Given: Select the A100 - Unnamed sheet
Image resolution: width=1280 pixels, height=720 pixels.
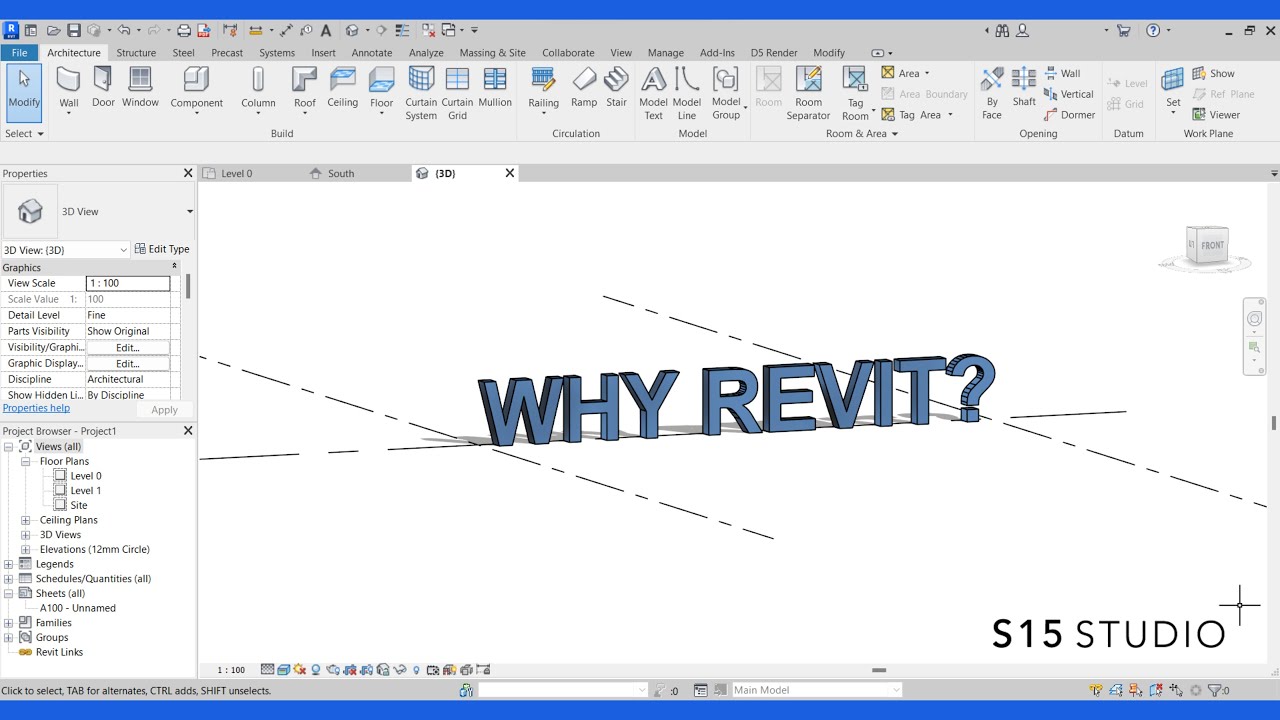Looking at the screenshot, I should [x=78, y=608].
